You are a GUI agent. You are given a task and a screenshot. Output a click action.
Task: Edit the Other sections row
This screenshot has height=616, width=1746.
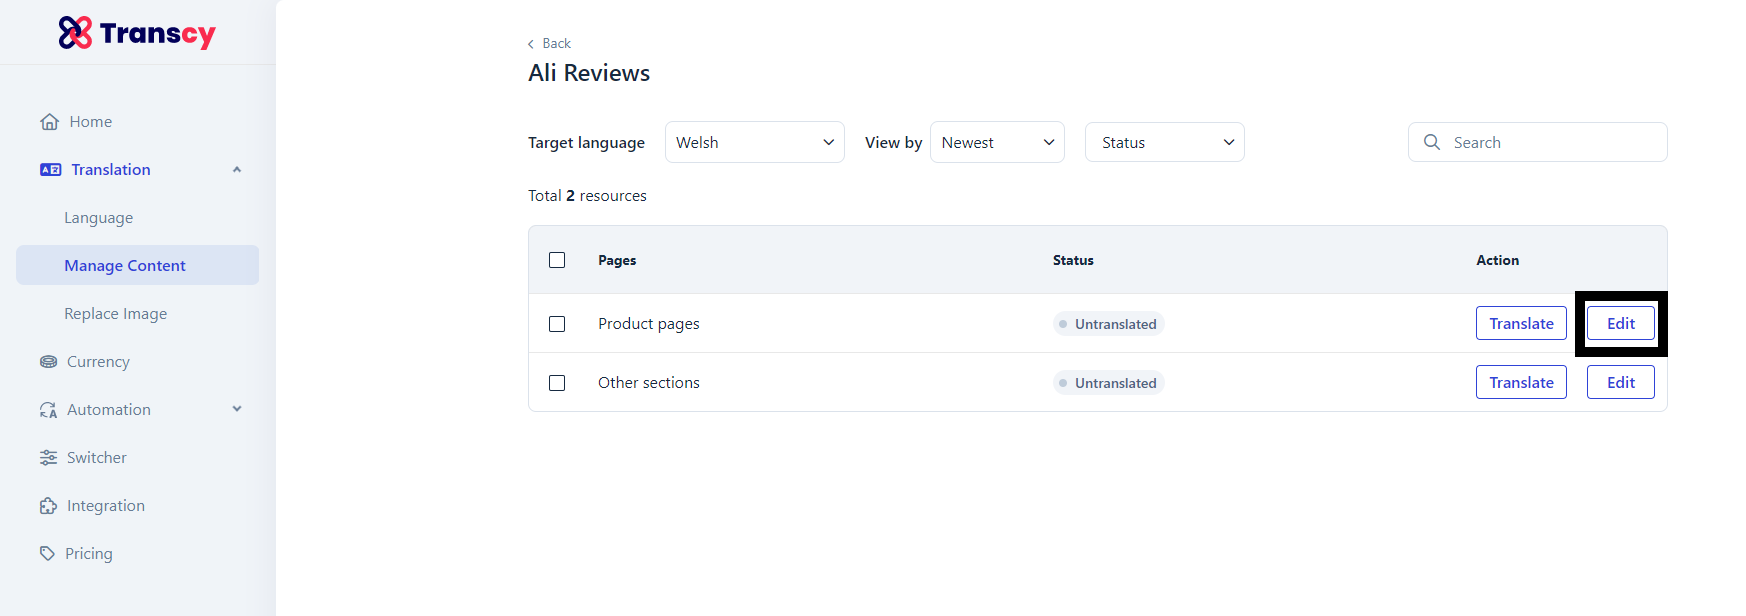tap(1621, 382)
